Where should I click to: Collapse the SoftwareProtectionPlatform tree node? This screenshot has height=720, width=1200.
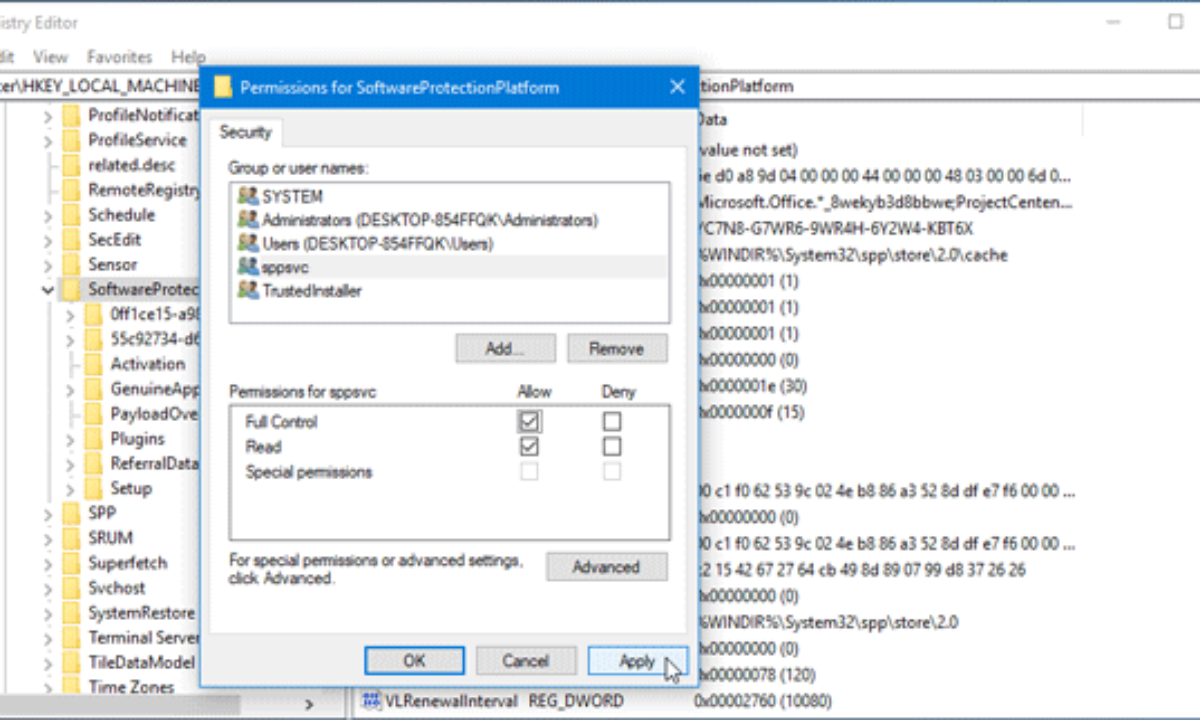(47, 290)
